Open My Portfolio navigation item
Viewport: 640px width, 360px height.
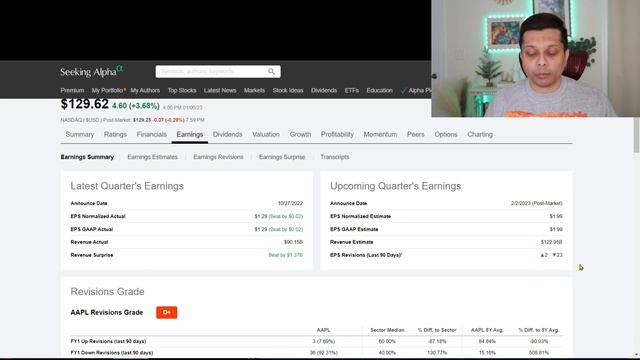(x=107, y=90)
